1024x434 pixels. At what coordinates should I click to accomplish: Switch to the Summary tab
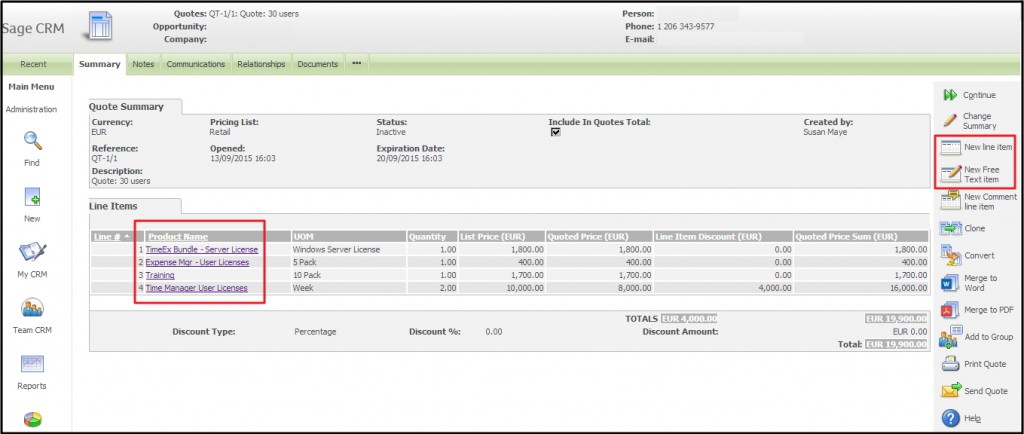[x=99, y=64]
